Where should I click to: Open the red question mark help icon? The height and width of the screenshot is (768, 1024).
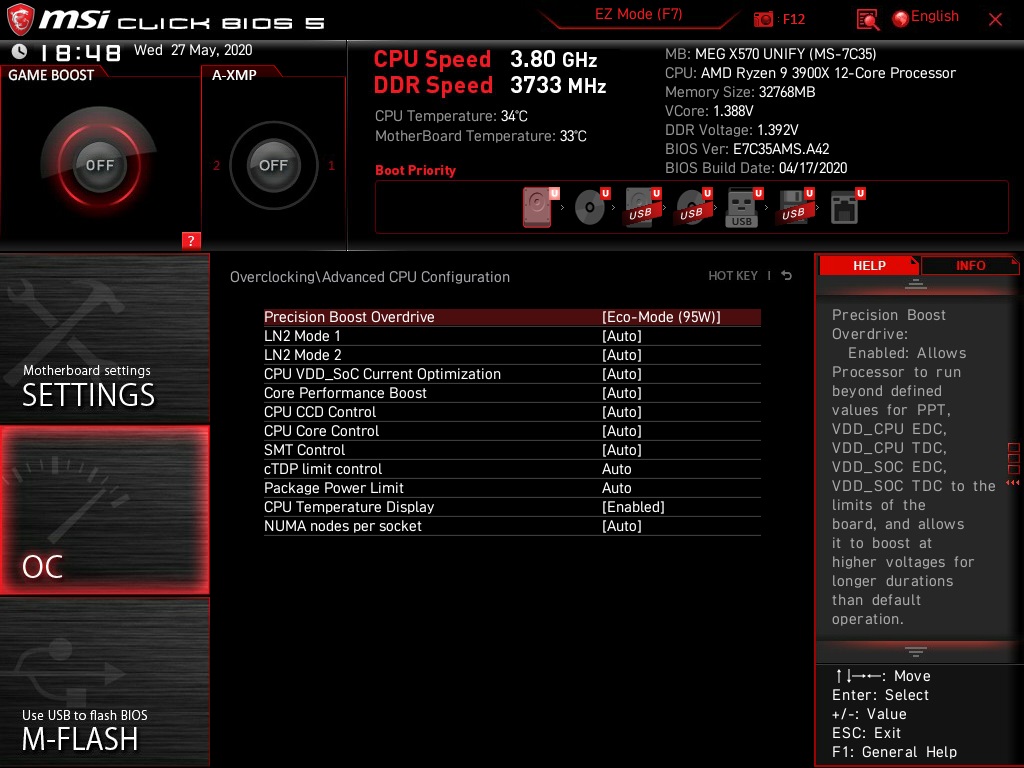[x=191, y=240]
